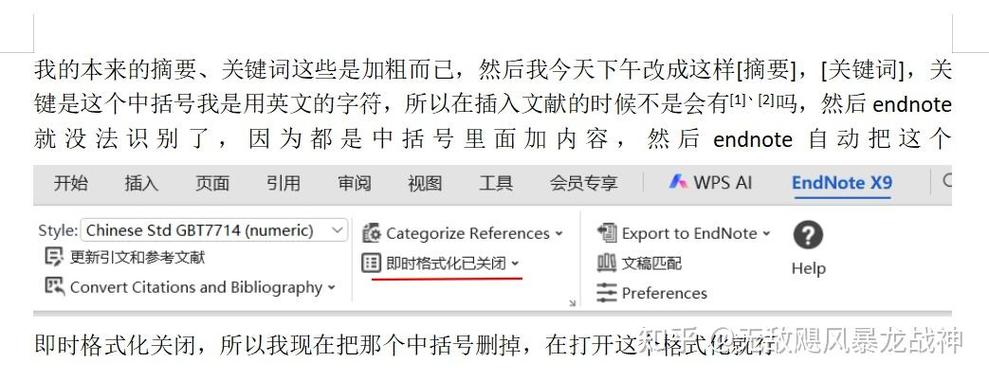Open the WPS AI tab
The height and width of the screenshot is (381, 989).
tap(711, 183)
